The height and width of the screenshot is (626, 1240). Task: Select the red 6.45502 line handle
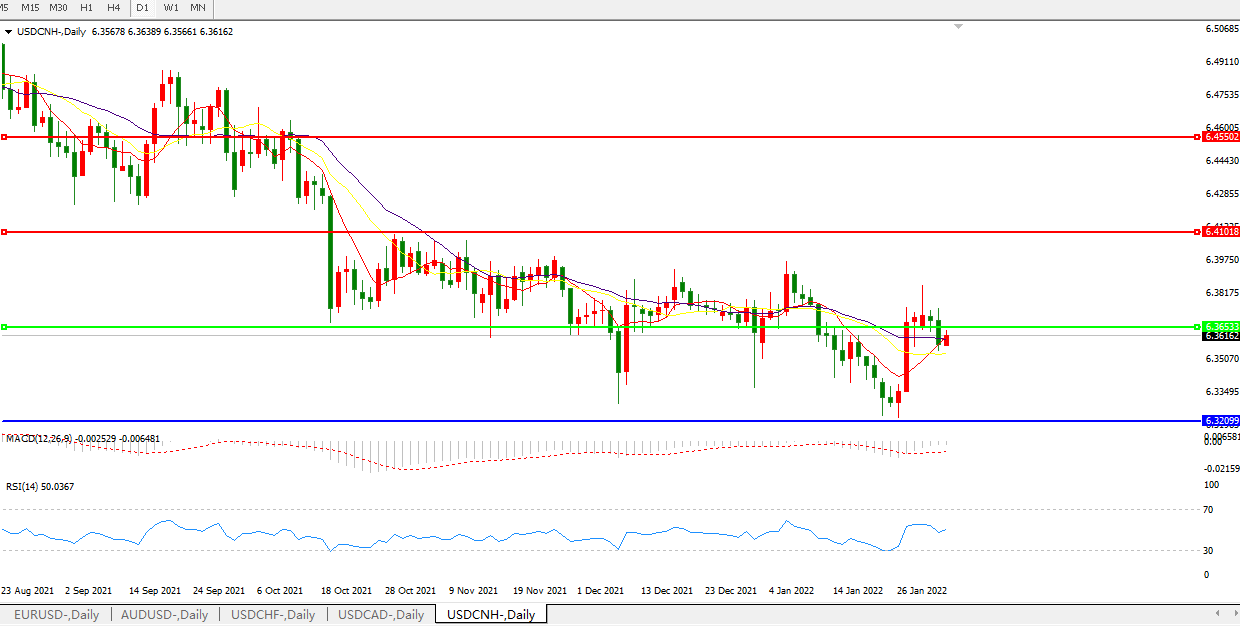[x=5, y=137]
